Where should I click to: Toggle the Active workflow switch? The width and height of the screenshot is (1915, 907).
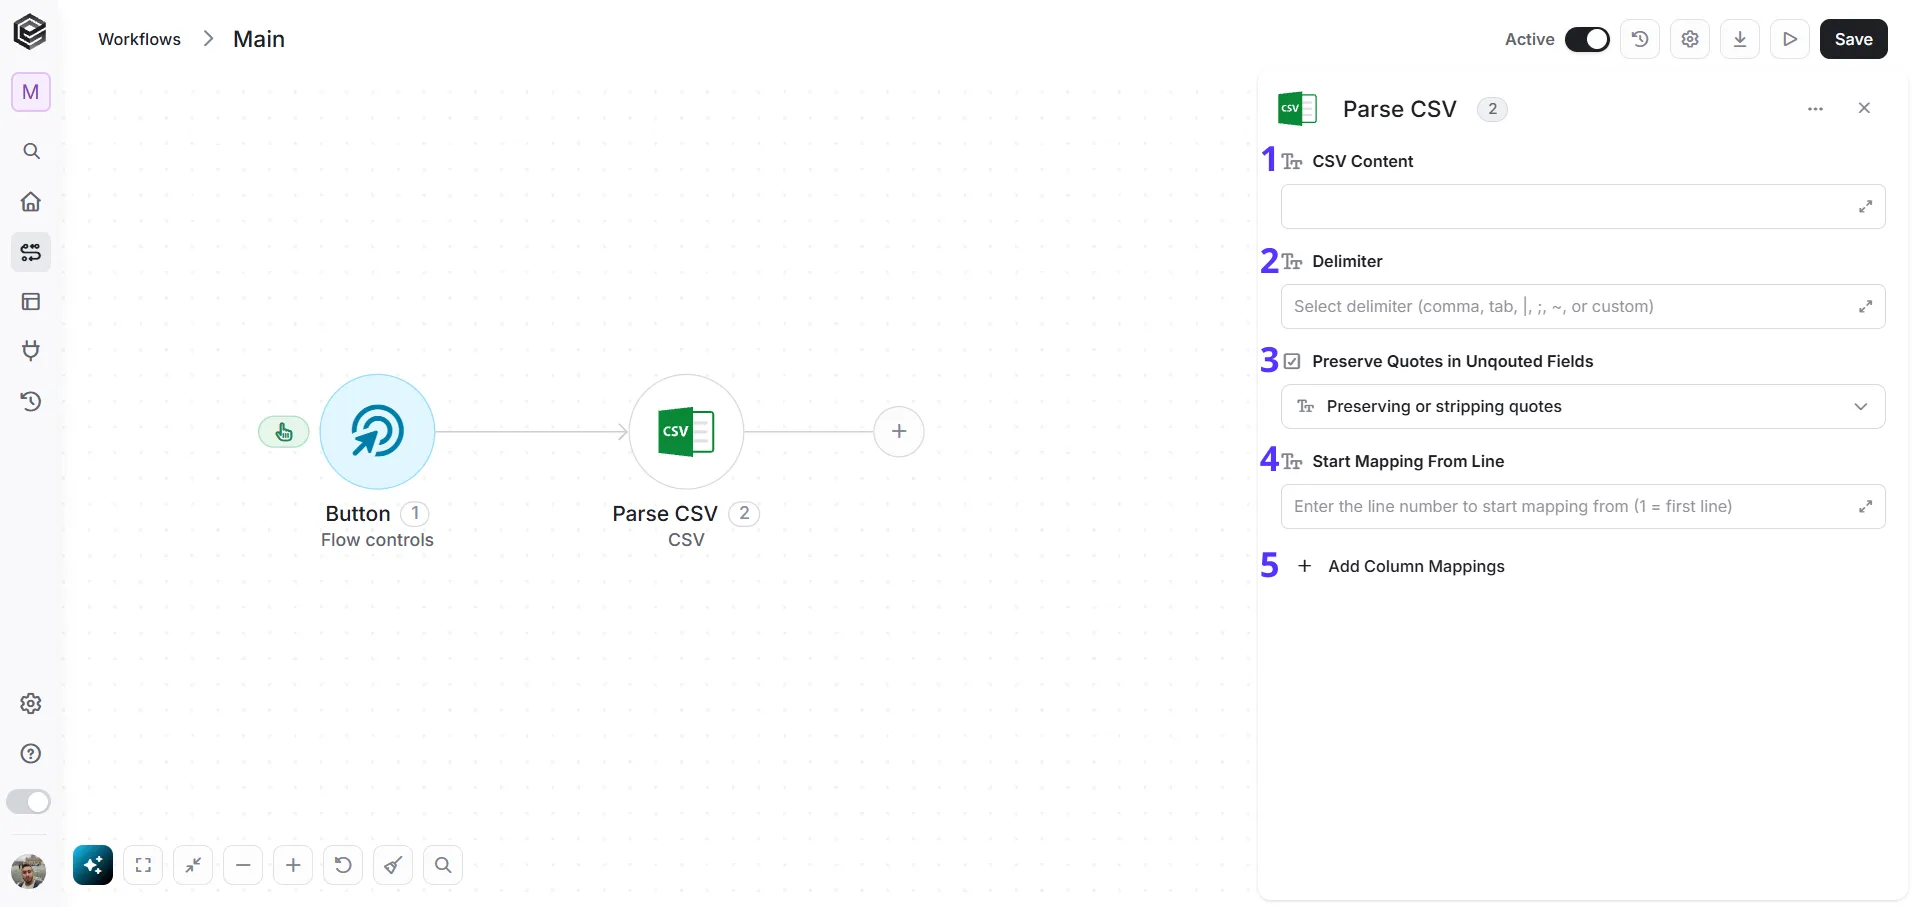click(x=1587, y=39)
